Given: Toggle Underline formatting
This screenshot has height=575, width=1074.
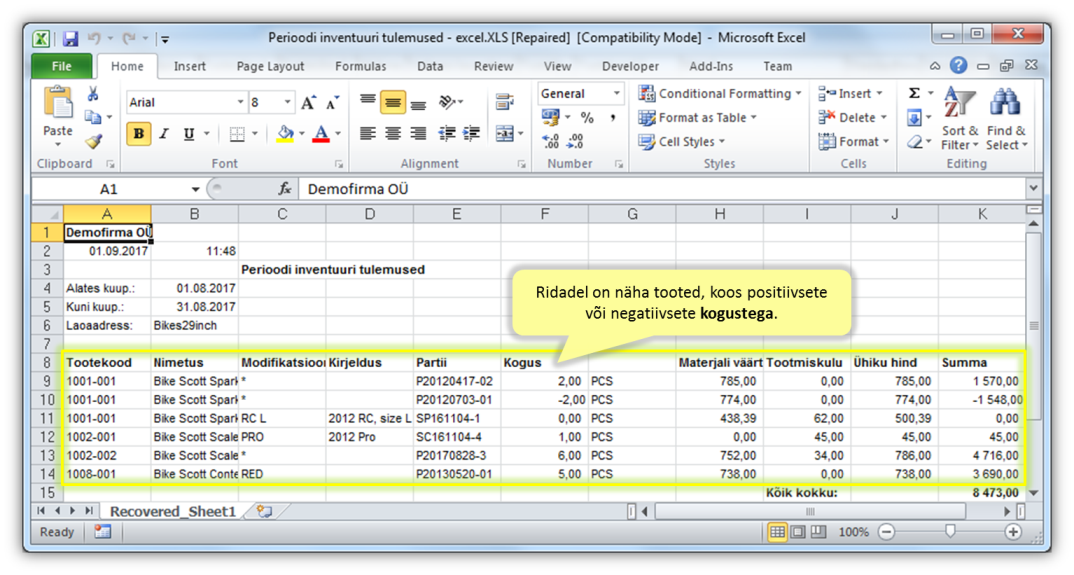Looking at the screenshot, I should point(189,134).
